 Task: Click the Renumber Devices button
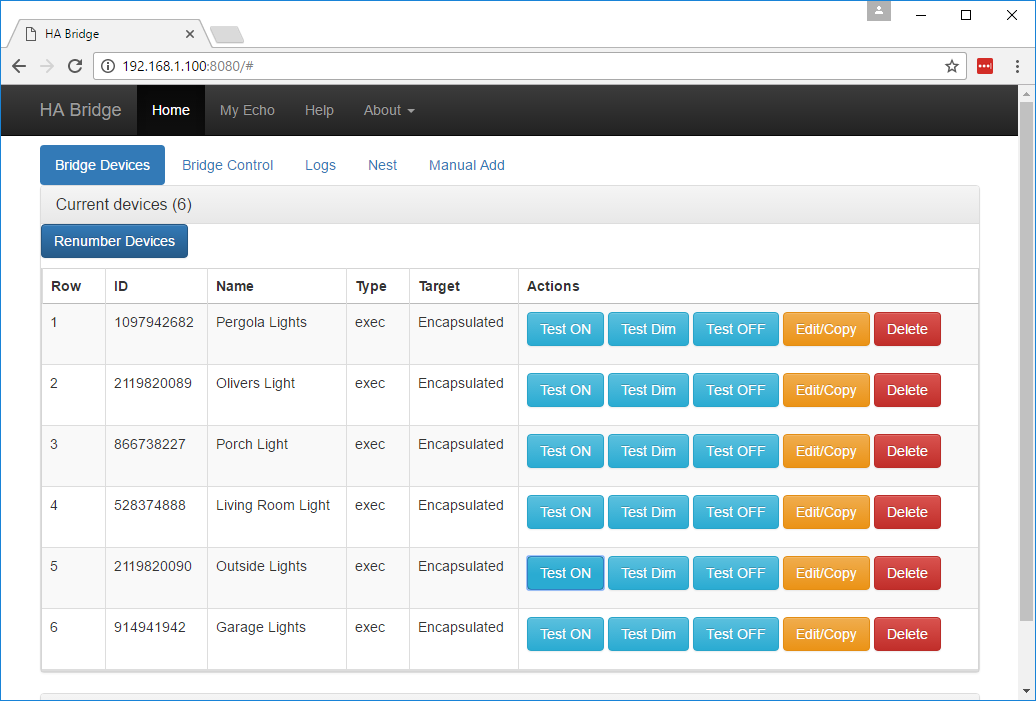[114, 241]
